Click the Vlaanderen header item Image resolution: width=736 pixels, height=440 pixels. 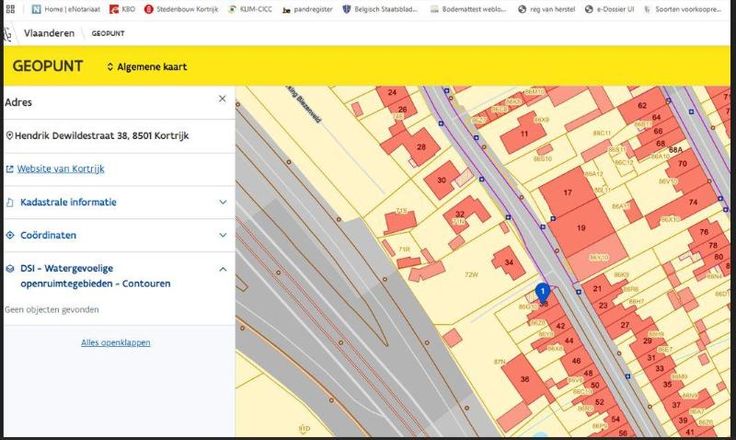pyautogui.click(x=48, y=33)
